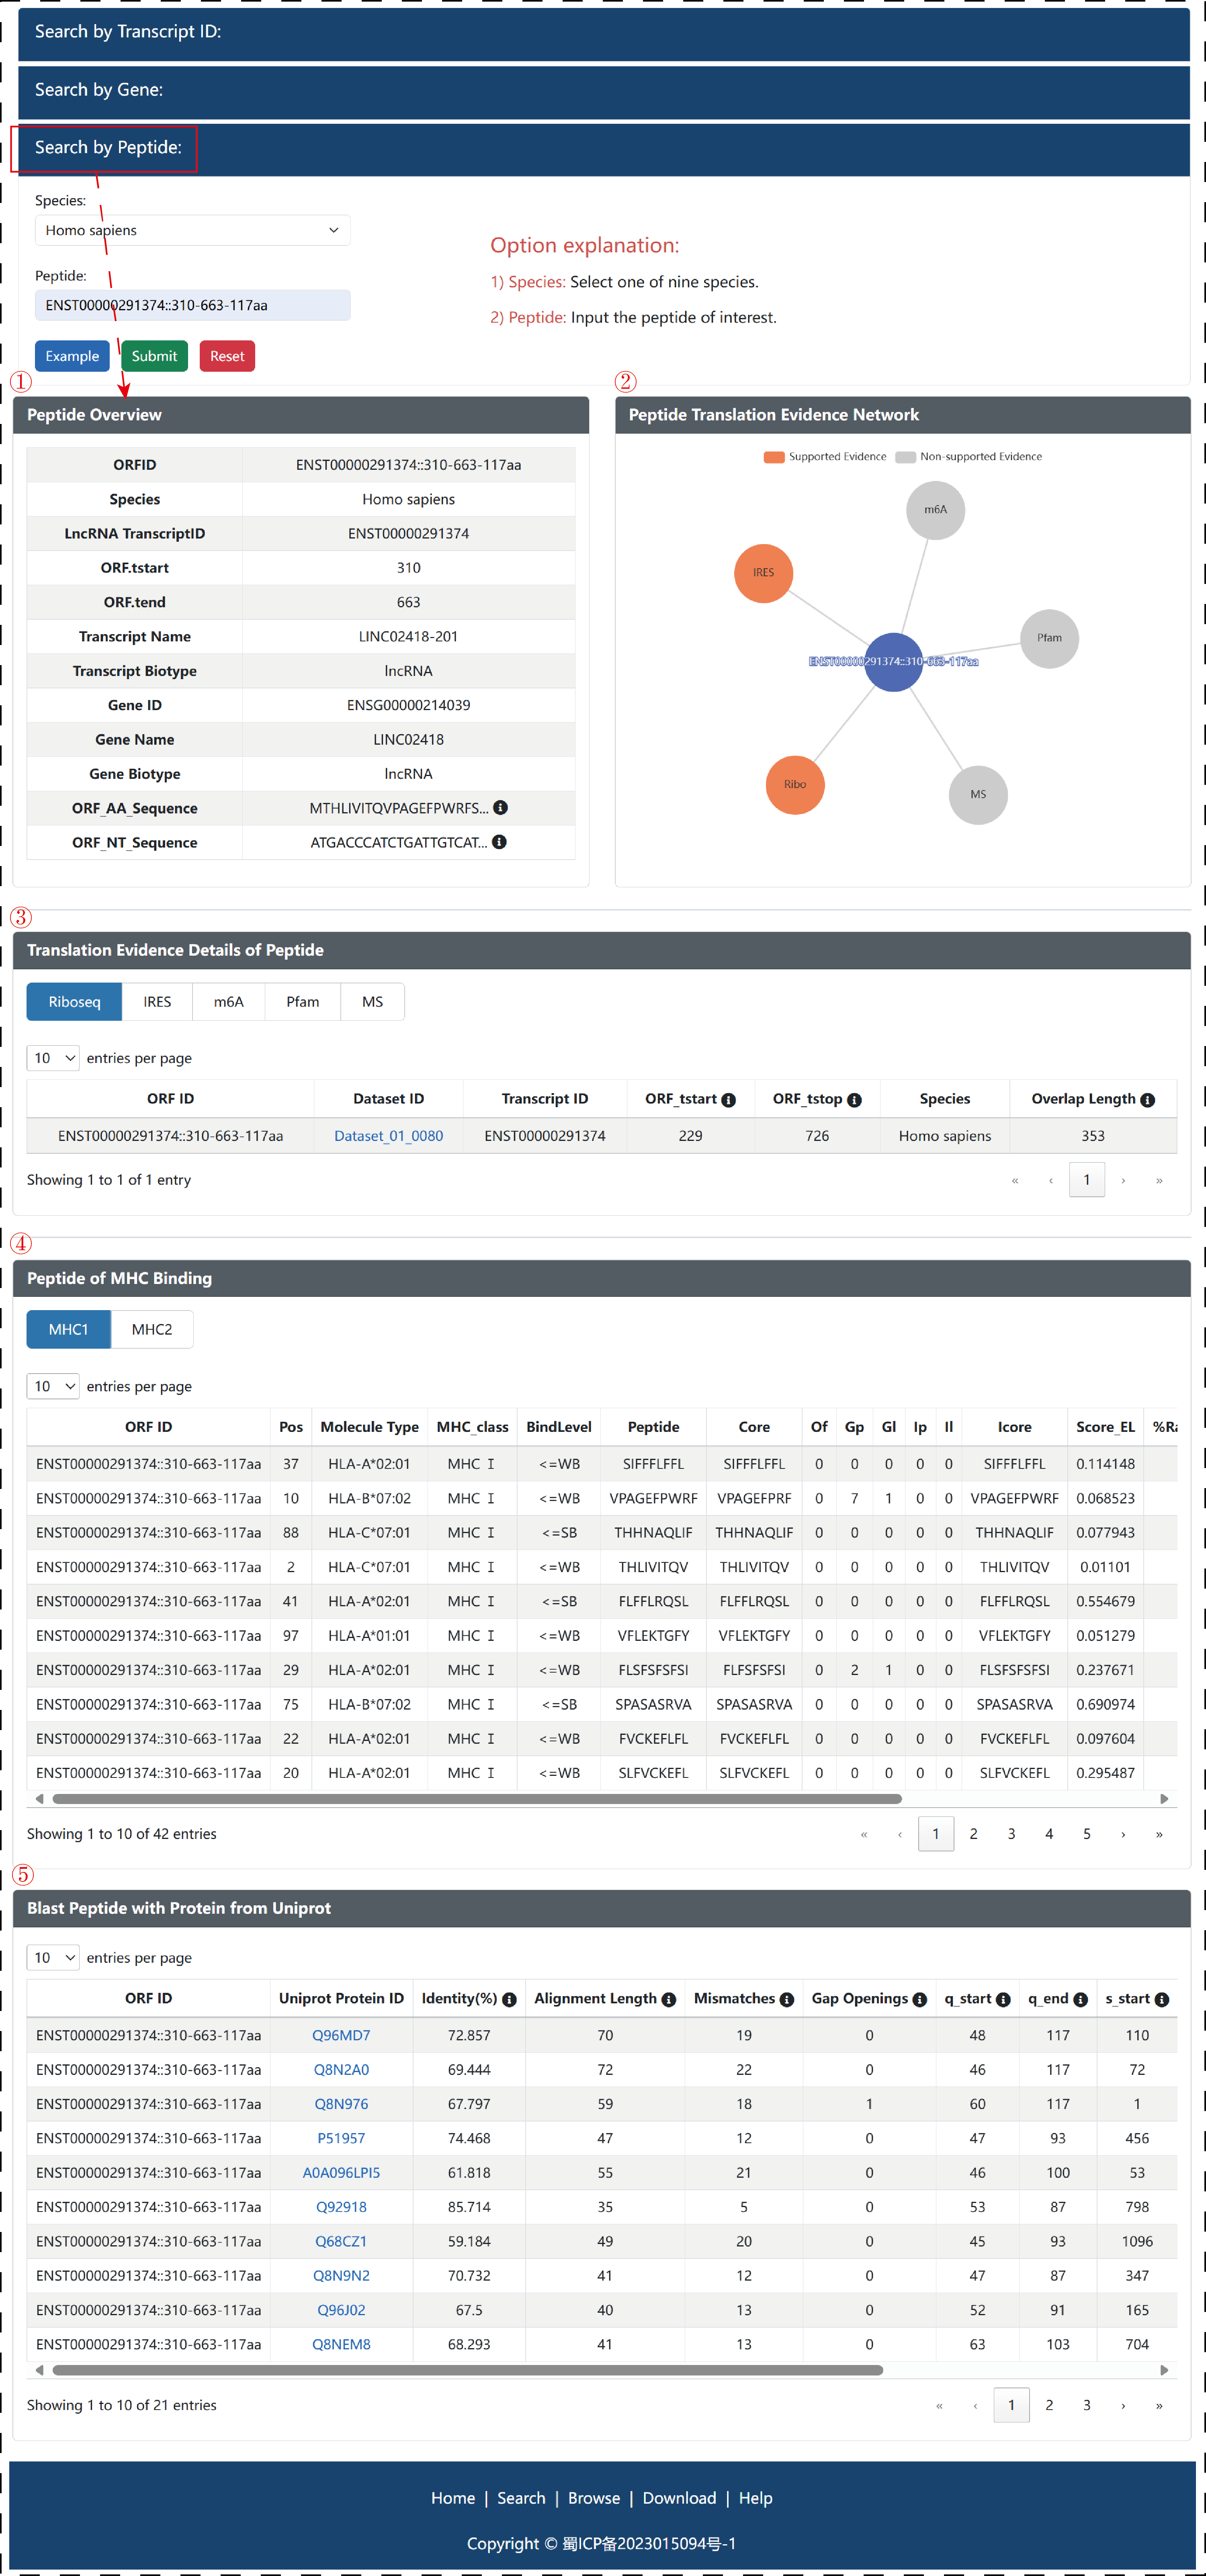Click the m6A node in evidence network

[x=935, y=510]
